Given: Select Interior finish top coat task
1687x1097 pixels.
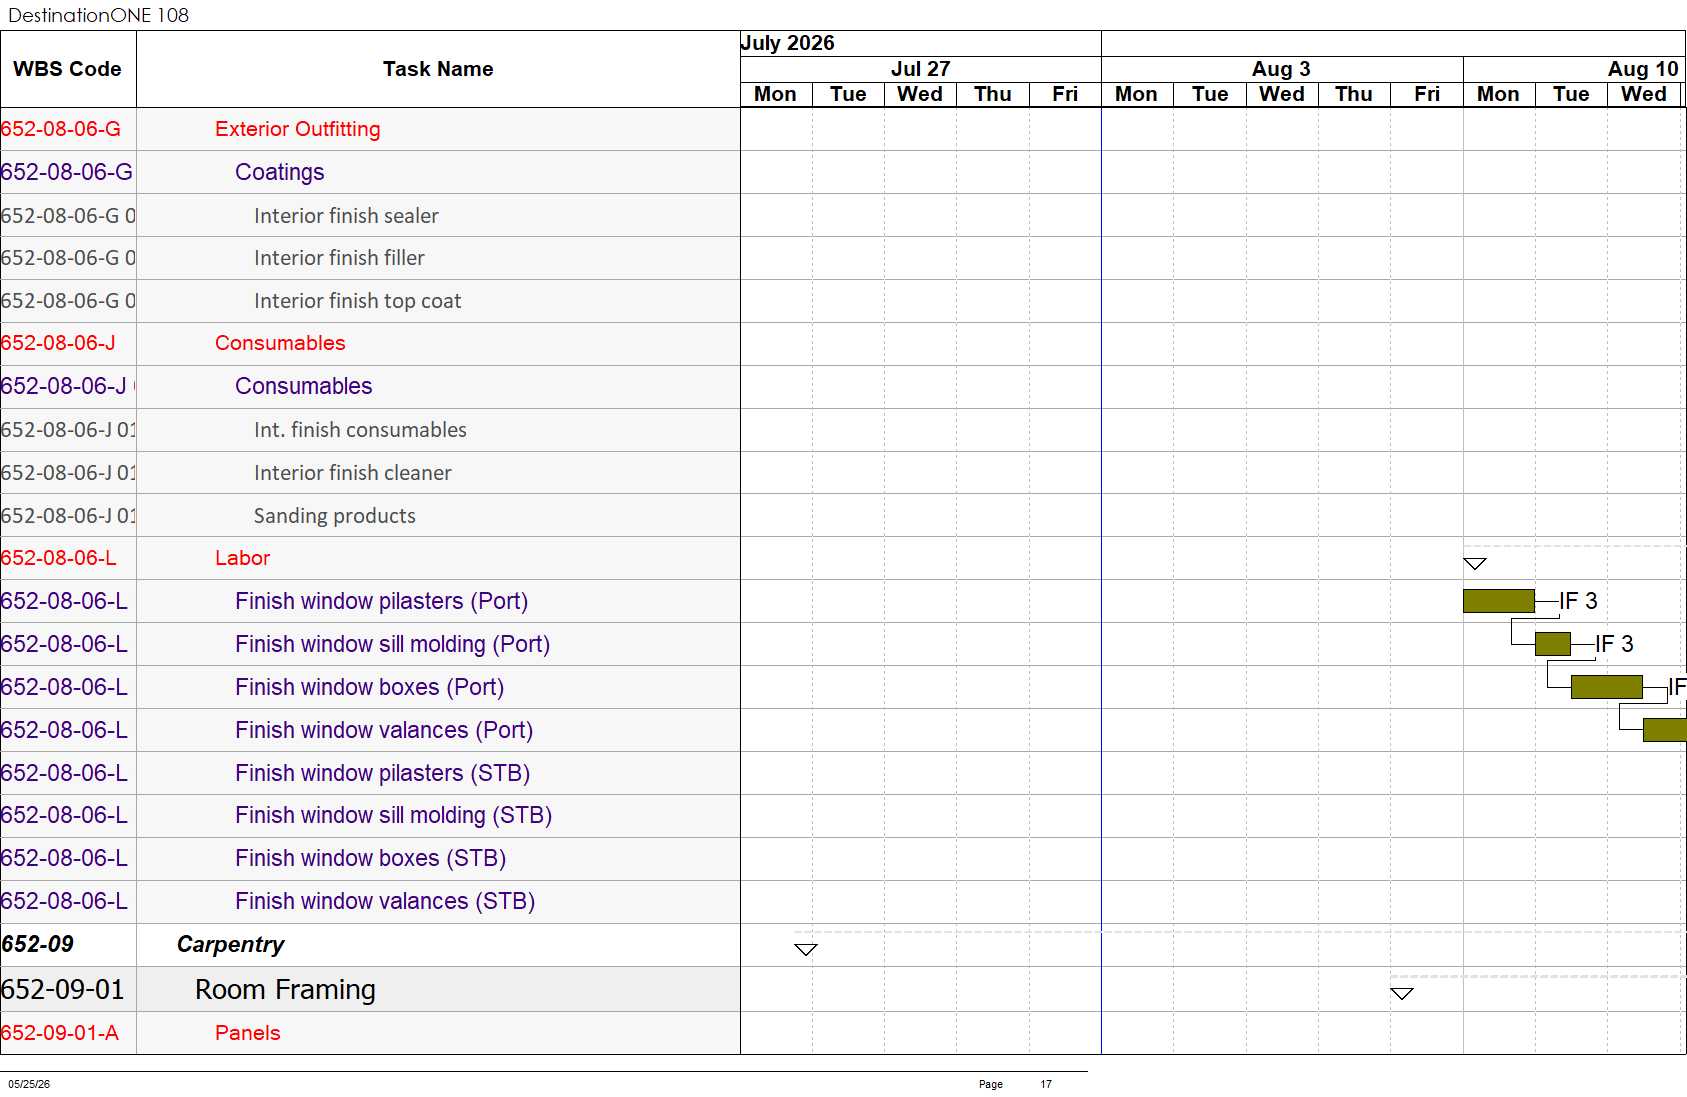Looking at the screenshot, I should click(357, 301).
